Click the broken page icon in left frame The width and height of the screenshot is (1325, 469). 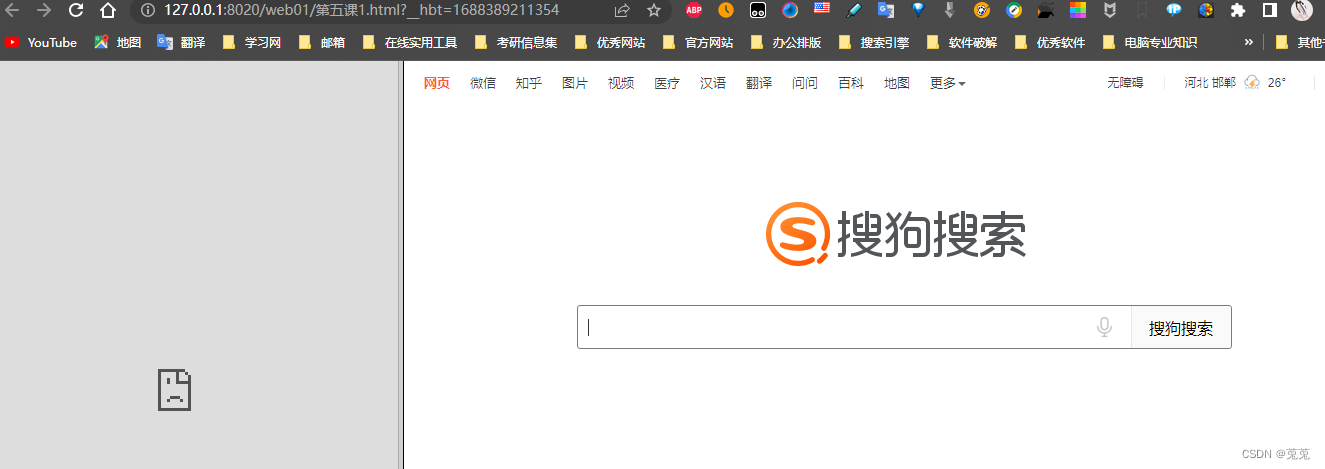coord(174,390)
